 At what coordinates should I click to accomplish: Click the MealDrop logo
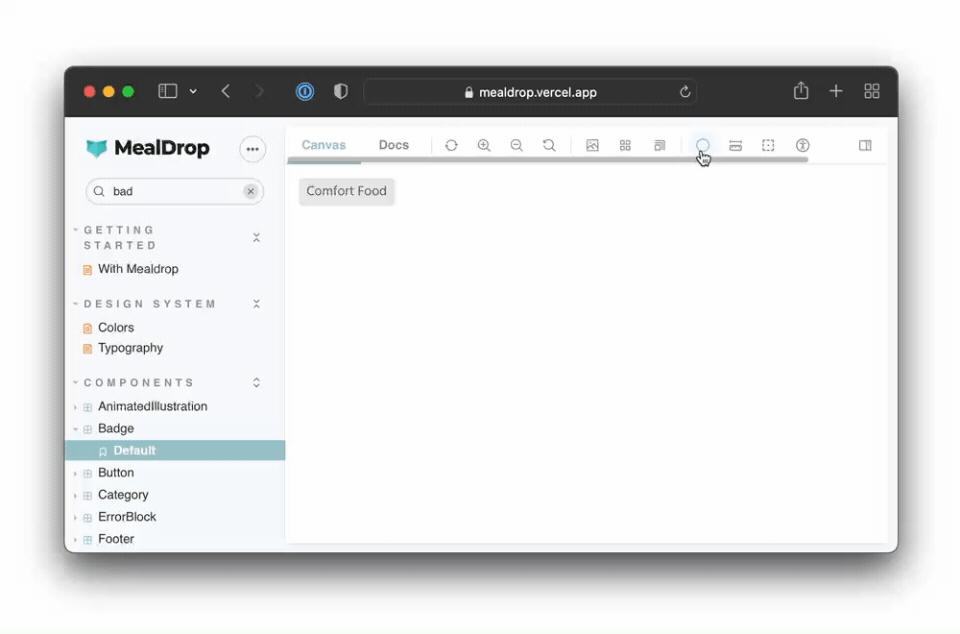(148, 148)
